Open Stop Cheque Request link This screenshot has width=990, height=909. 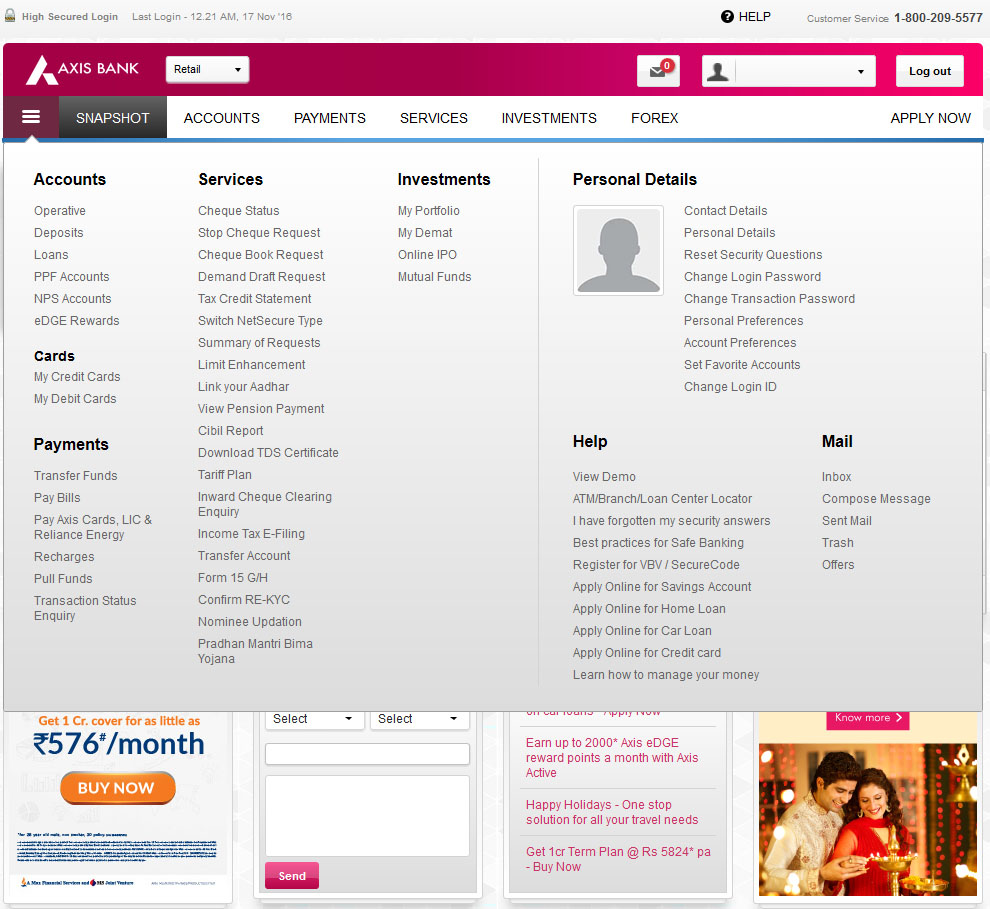(x=259, y=233)
